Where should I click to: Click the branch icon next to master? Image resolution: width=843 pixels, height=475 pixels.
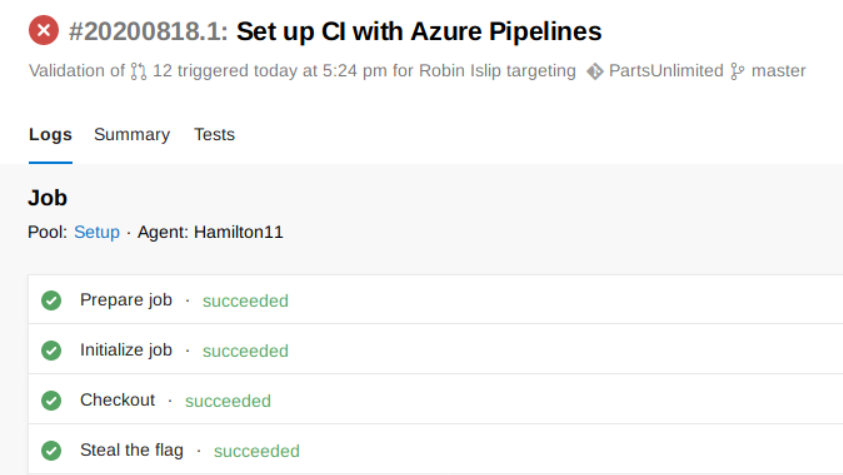click(x=738, y=71)
